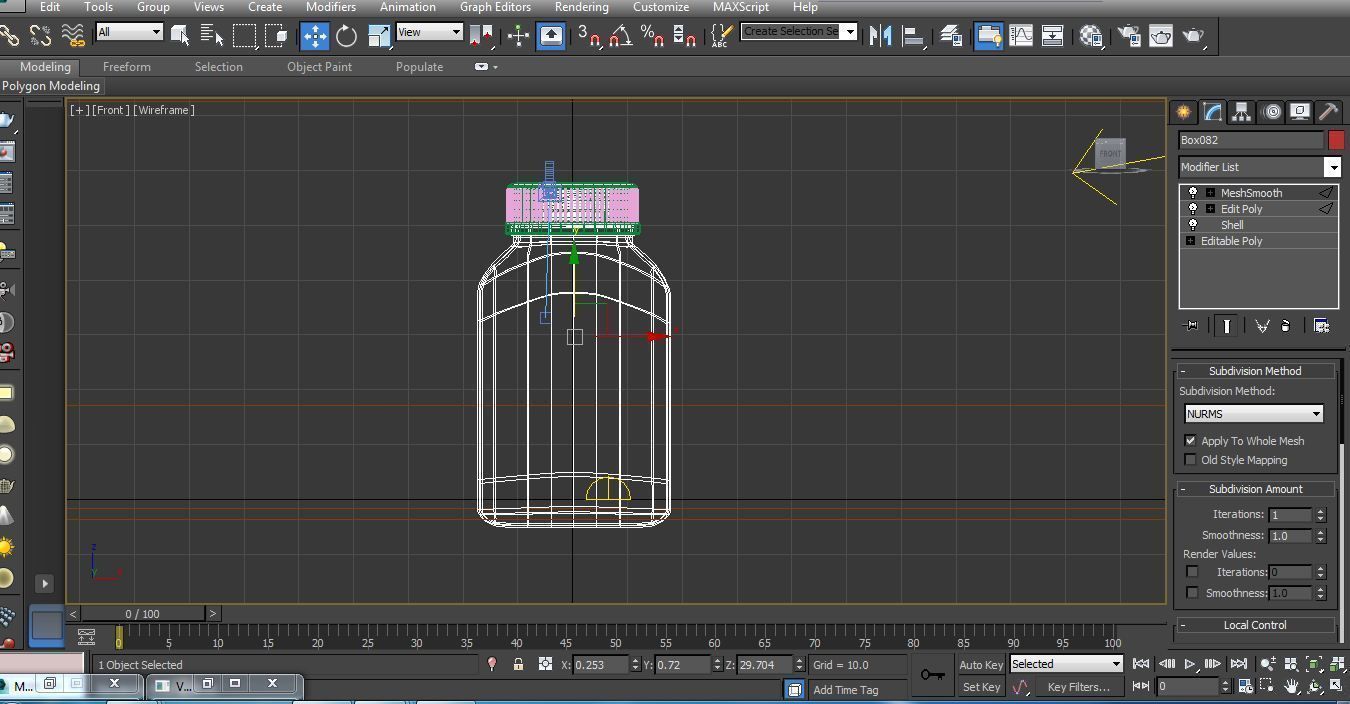Toggle the Angle Snap icon
The height and width of the screenshot is (704, 1350).
[620, 37]
